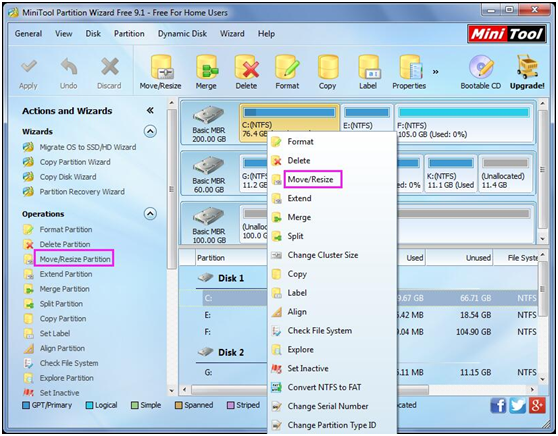The width and height of the screenshot is (558, 436).
Task: Show more toolbar items chevron
Action: point(436,72)
